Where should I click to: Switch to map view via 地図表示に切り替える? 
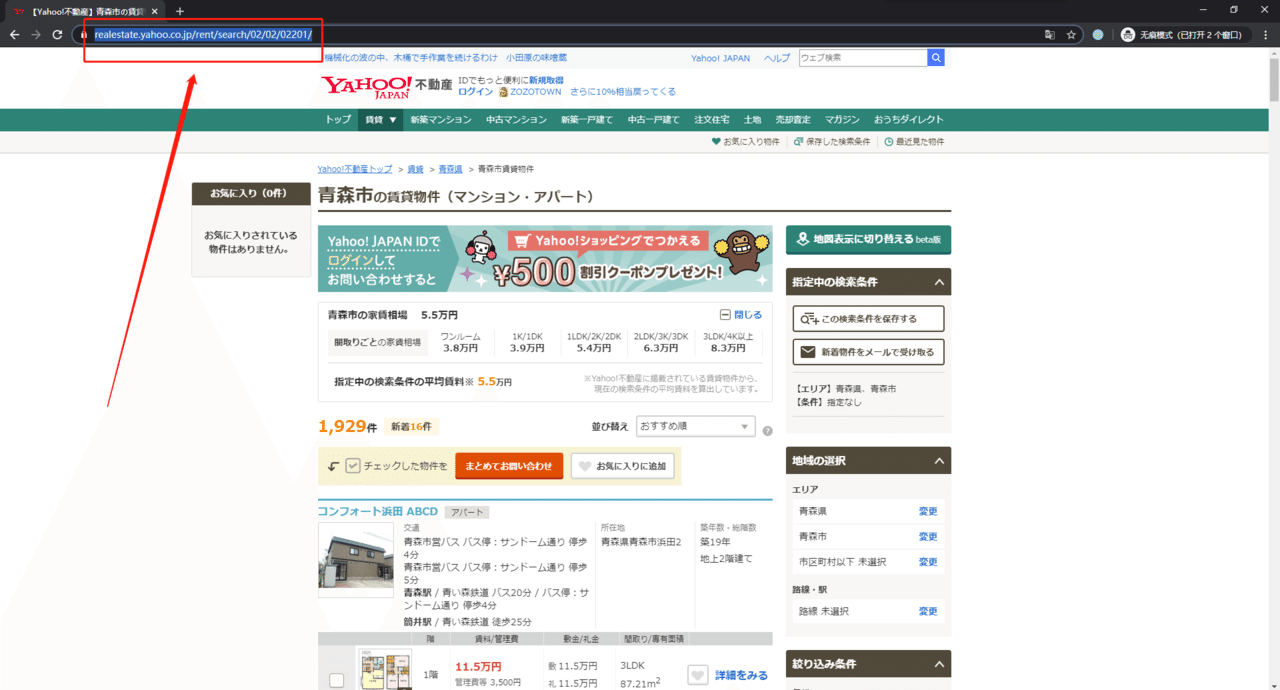pyautogui.click(x=868, y=240)
